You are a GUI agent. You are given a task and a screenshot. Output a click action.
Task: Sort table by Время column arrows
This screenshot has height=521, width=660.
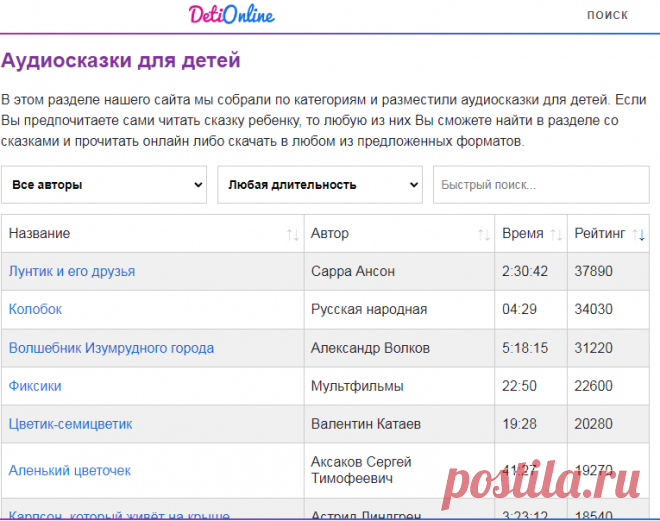point(556,234)
